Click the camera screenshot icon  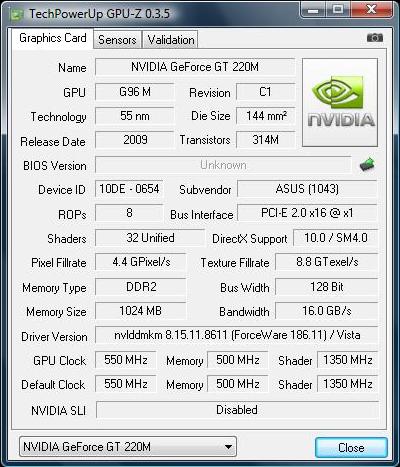click(375, 38)
